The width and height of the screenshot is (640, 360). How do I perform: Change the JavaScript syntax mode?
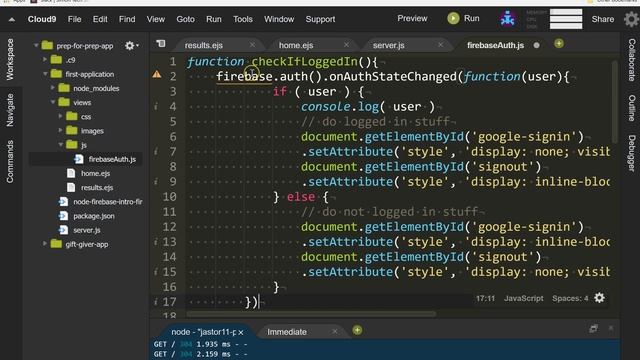point(524,298)
